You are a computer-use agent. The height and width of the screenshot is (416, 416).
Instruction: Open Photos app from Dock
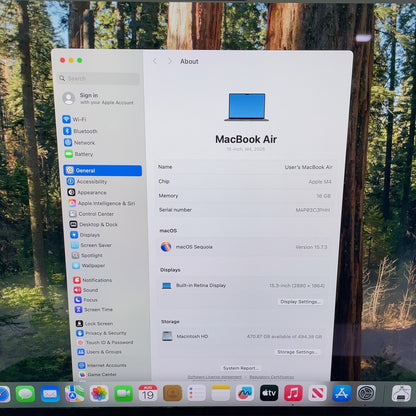pos(99,394)
